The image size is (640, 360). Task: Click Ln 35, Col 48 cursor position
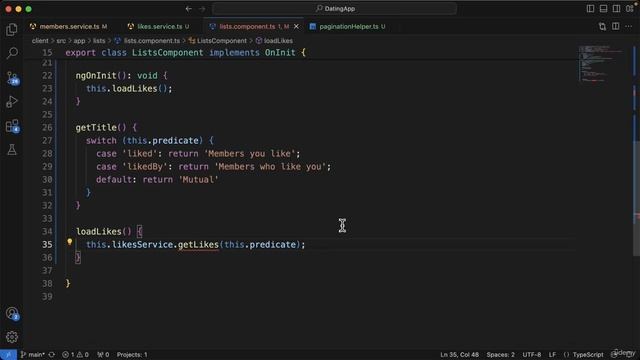point(459,355)
